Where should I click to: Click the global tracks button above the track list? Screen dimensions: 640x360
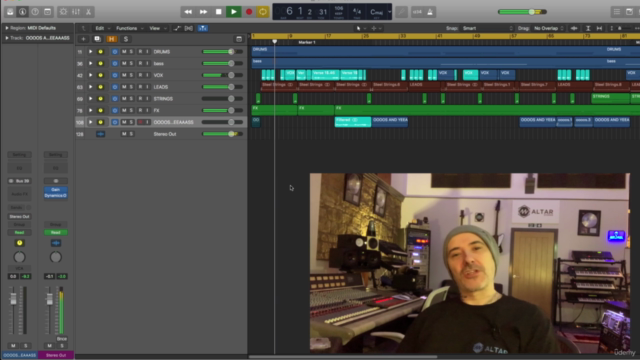point(239,39)
